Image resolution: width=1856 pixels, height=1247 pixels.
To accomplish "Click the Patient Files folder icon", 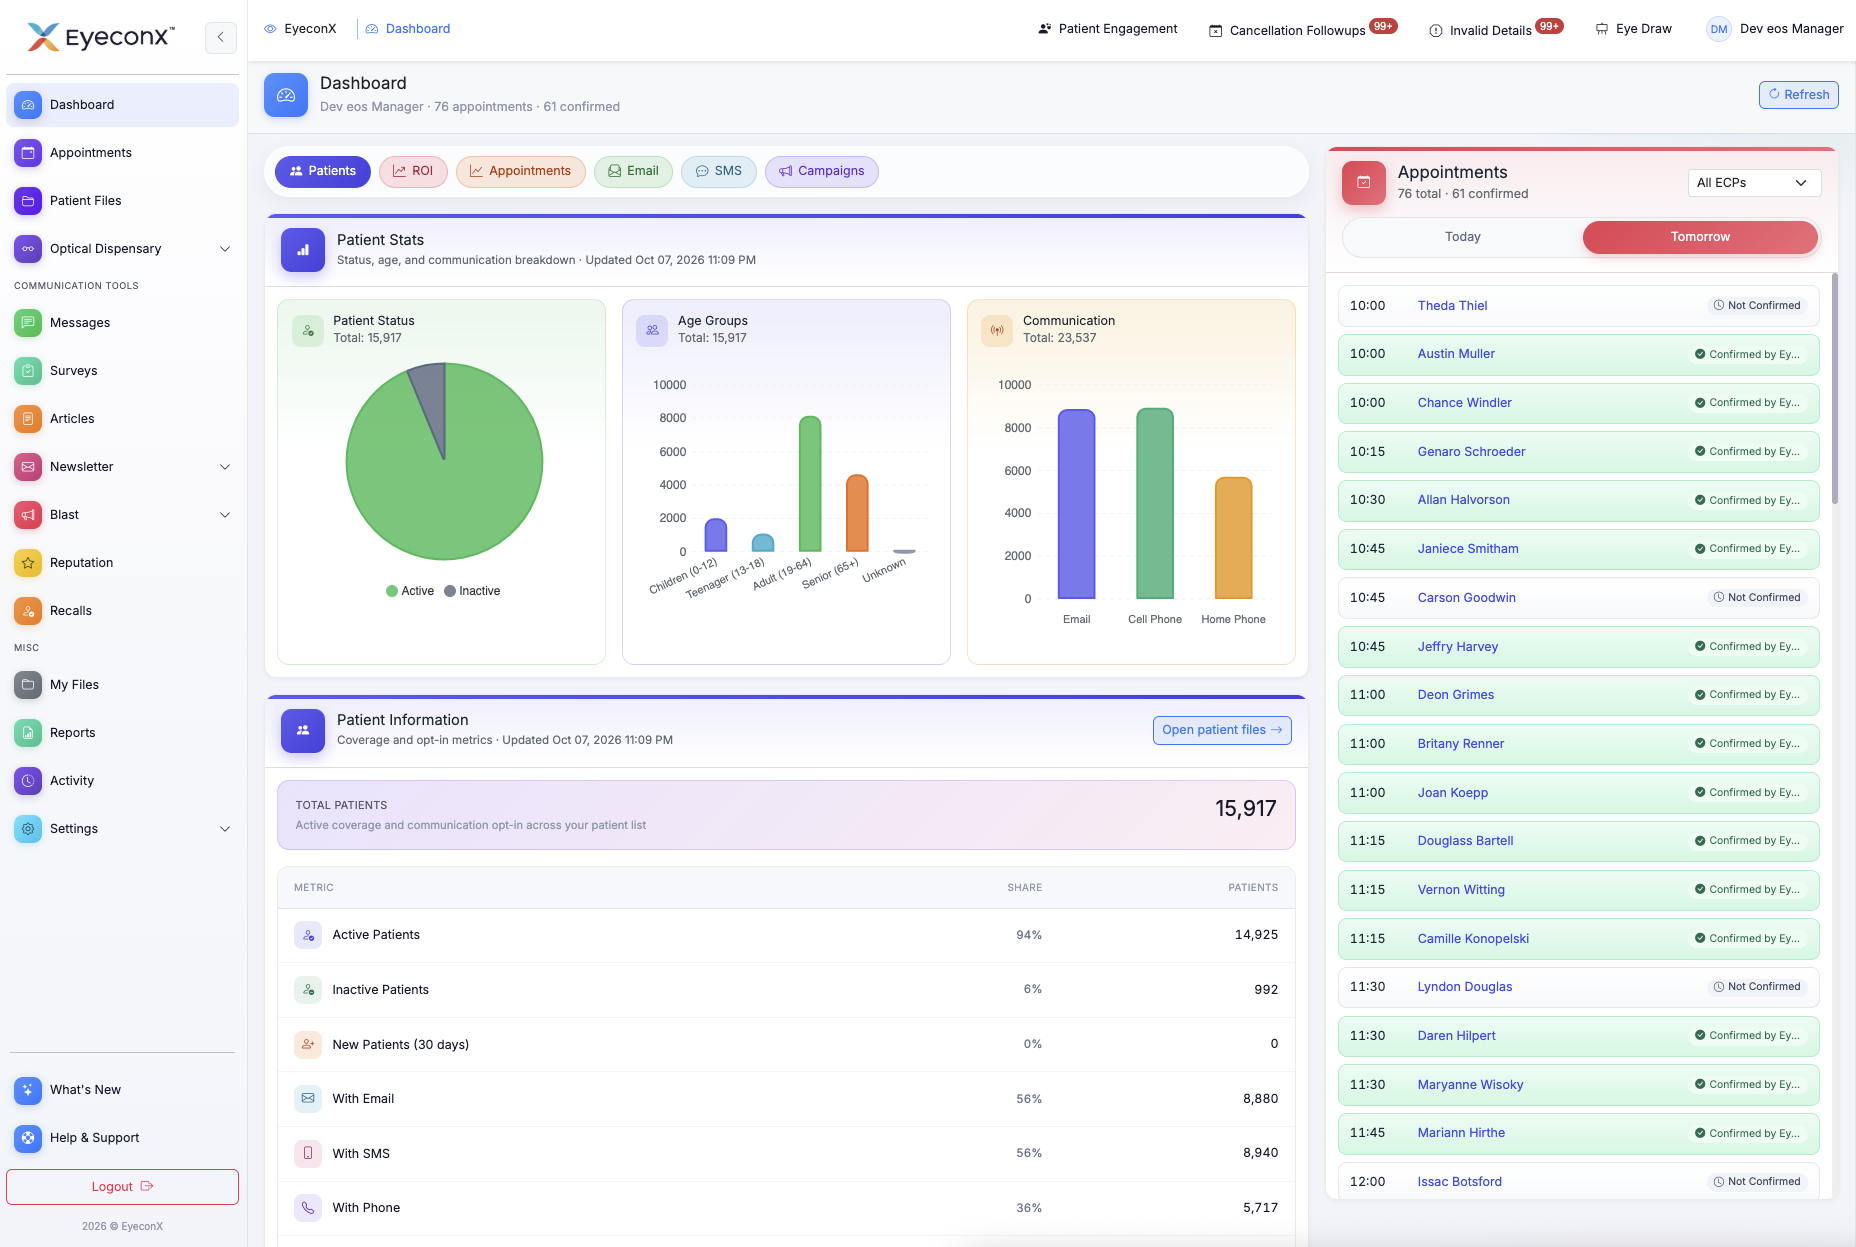I will click(x=28, y=201).
